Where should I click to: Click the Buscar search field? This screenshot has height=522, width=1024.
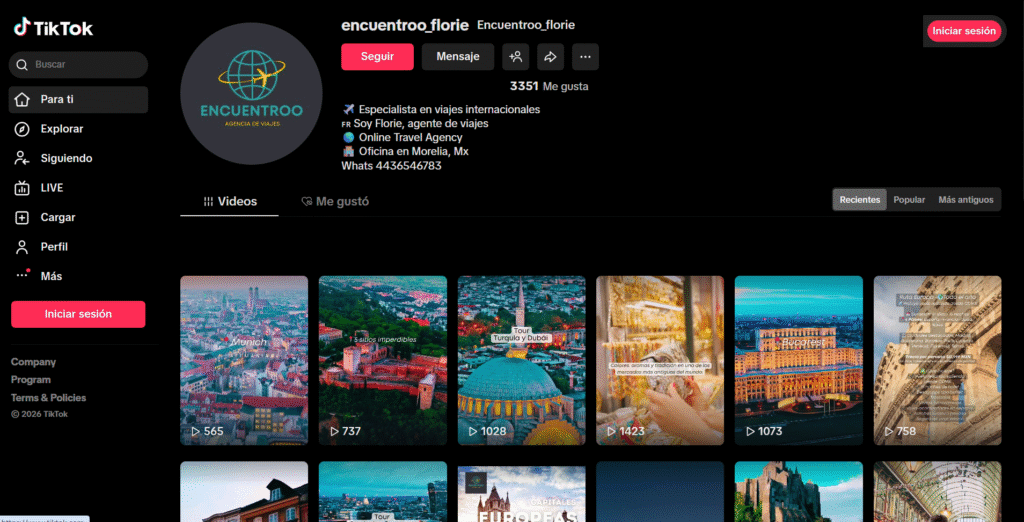click(x=85, y=65)
